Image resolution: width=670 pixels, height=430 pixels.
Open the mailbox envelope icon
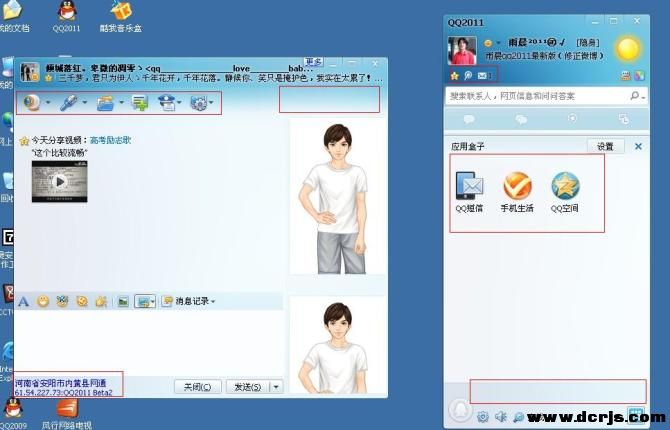pyautogui.click(x=482, y=76)
